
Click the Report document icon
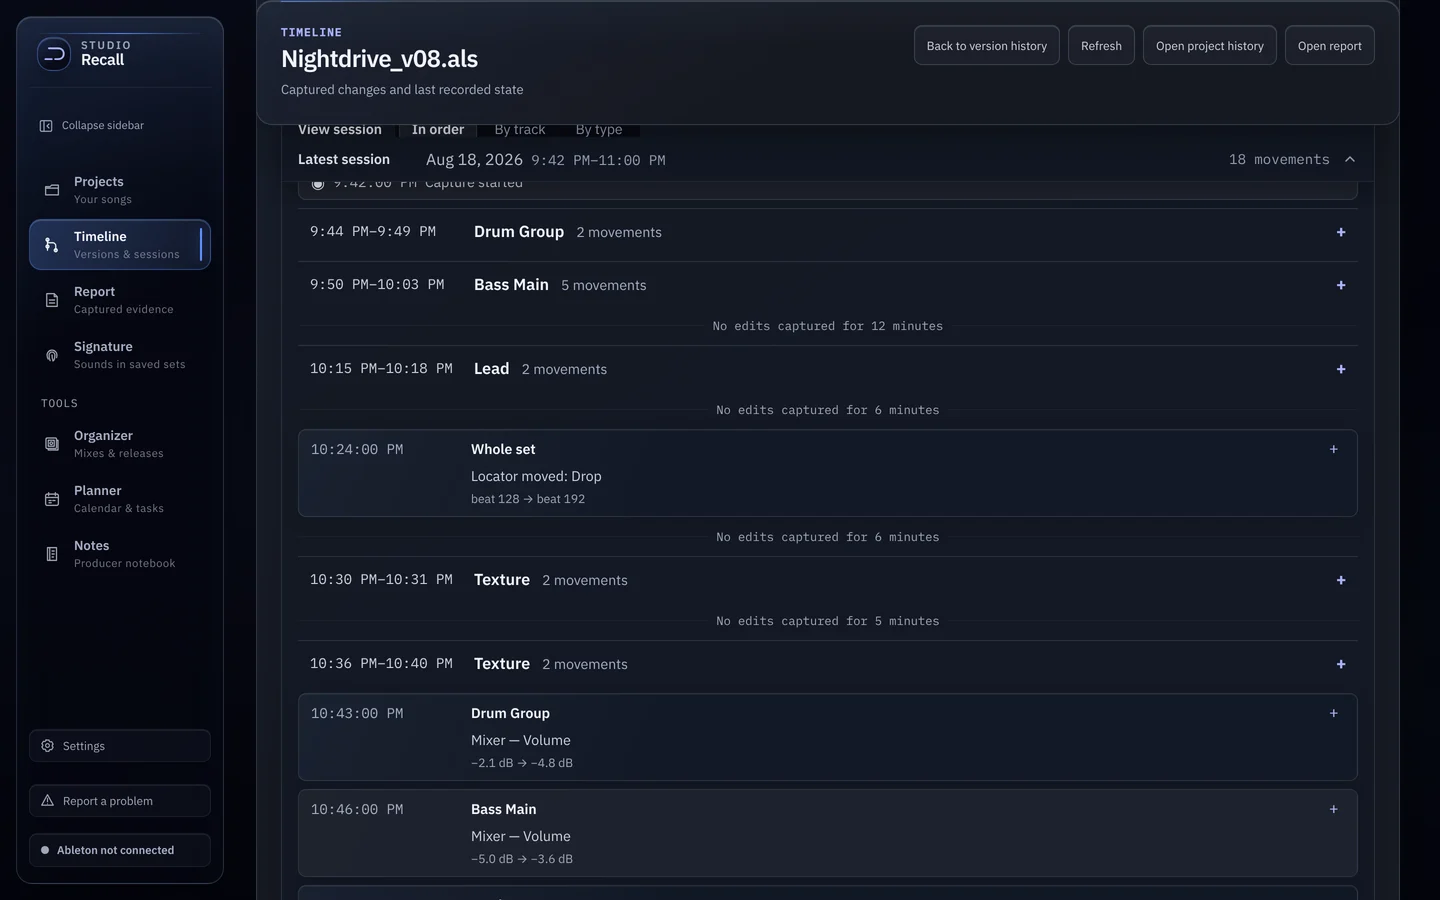tap(52, 300)
